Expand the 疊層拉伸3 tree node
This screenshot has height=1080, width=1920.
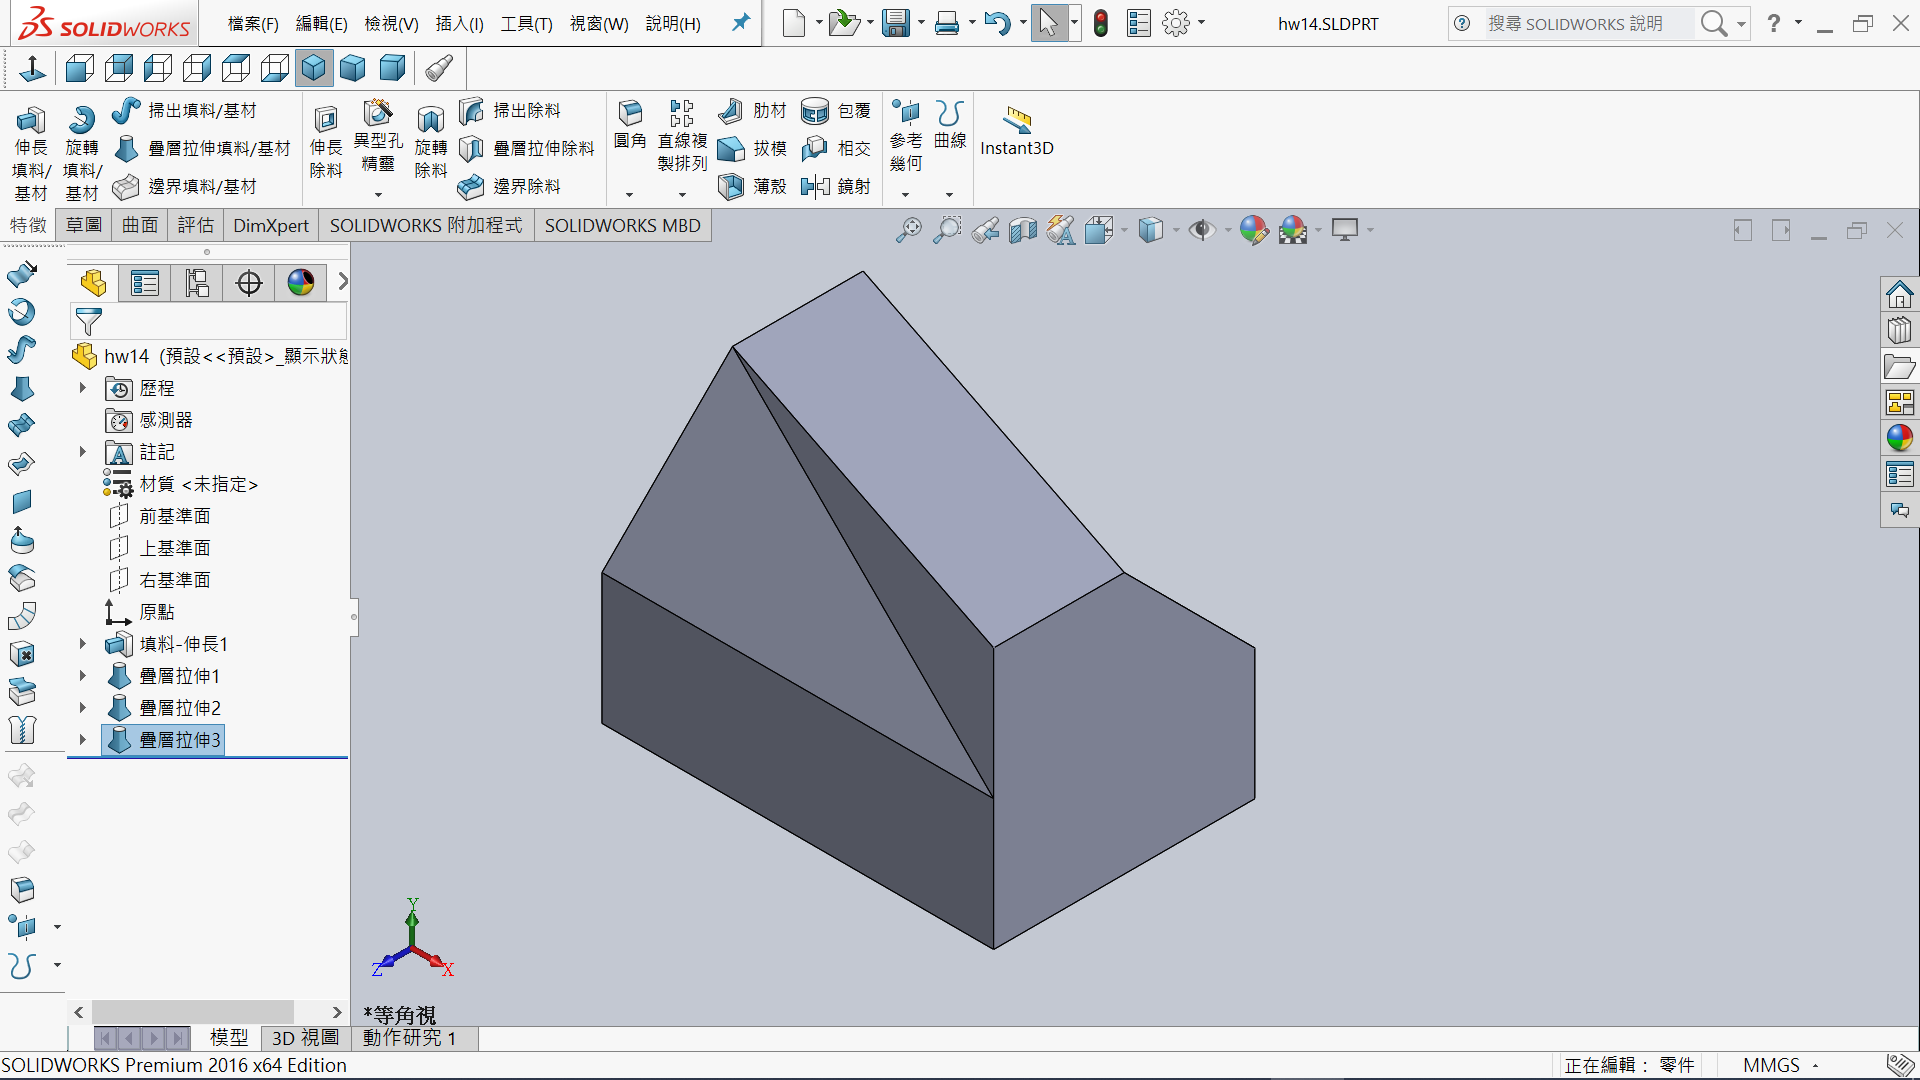point(83,740)
